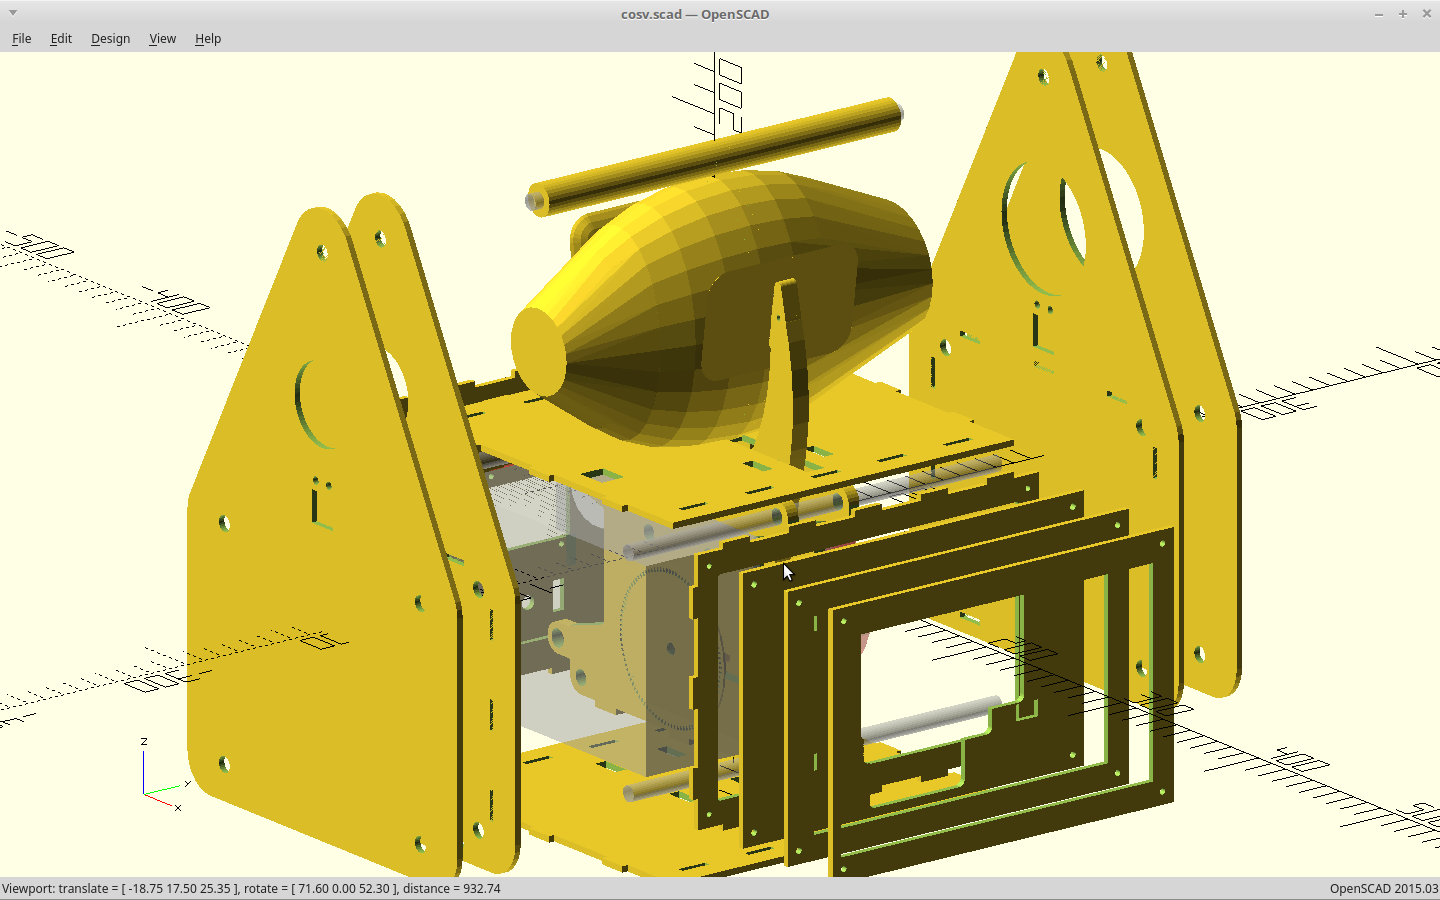Click the OpenSCAD 2015.03 version label
This screenshot has height=900, width=1440.
pyautogui.click(x=1383, y=889)
